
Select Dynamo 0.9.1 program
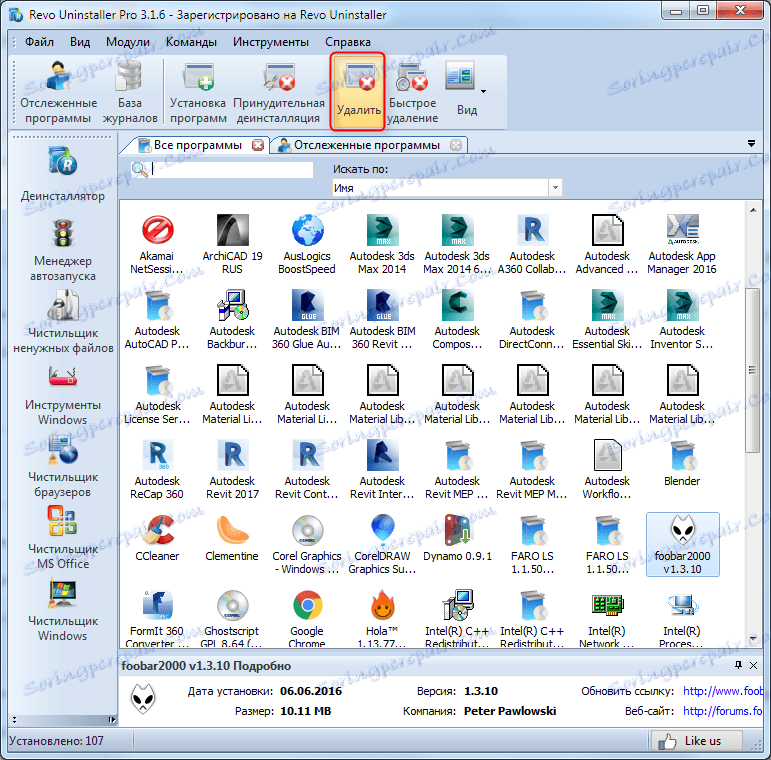(457, 538)
